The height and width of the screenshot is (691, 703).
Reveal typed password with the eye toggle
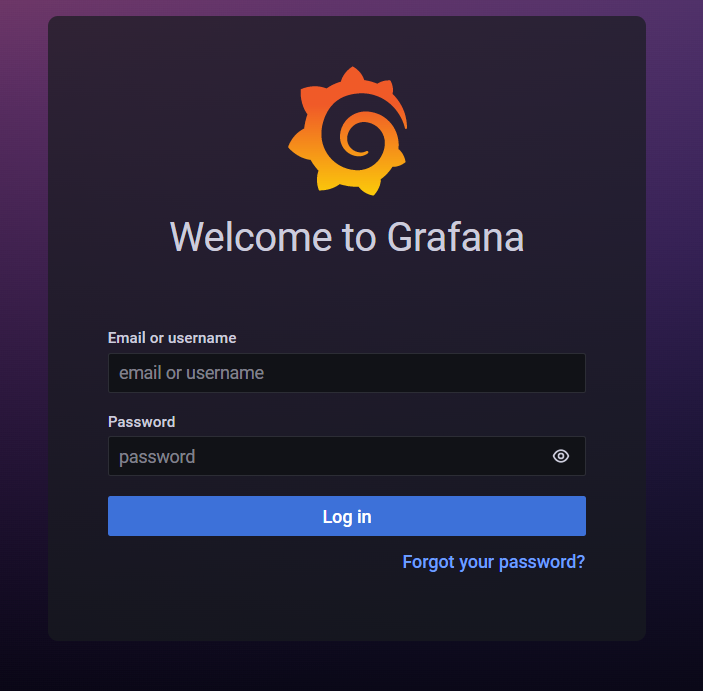[560, 456]
